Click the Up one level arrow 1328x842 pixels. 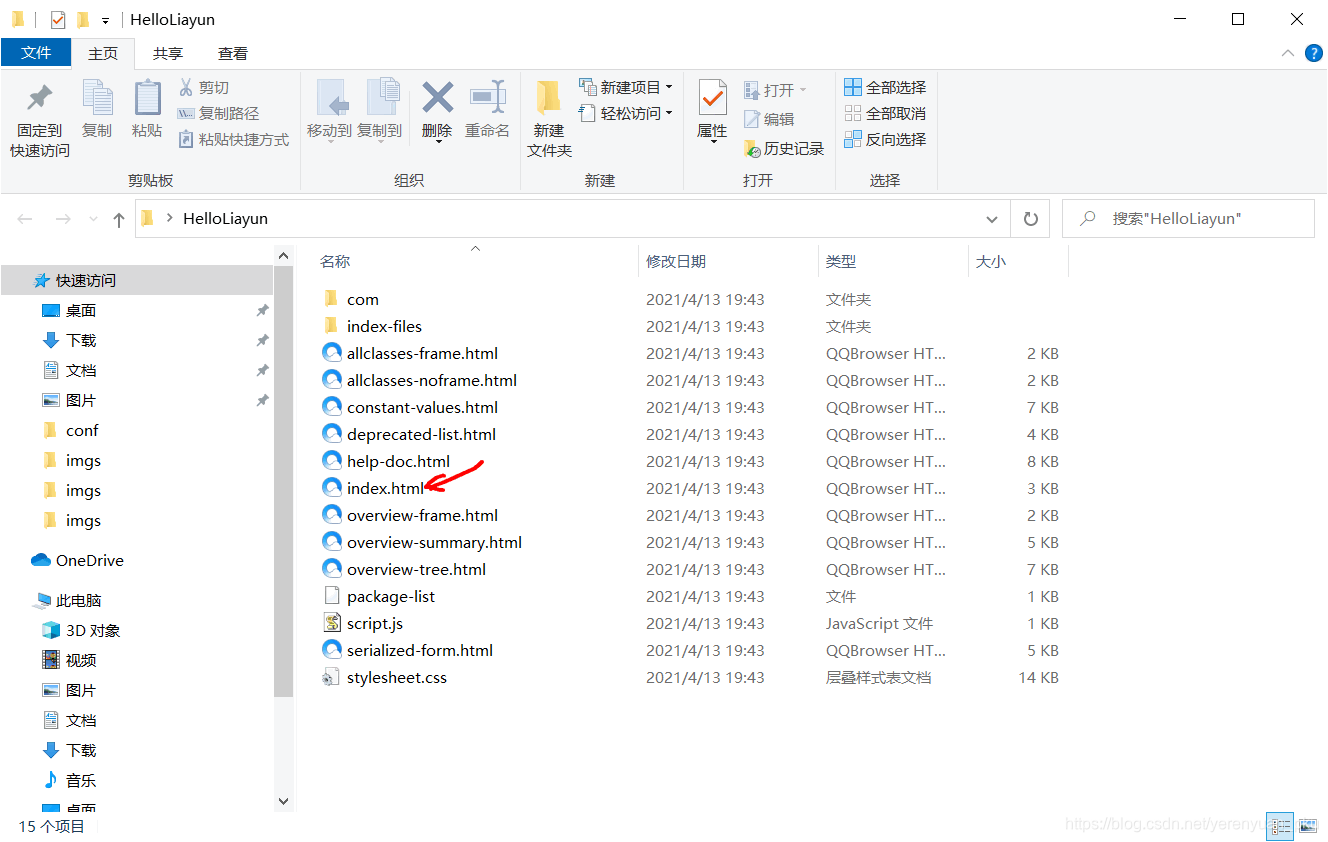[119, 218]
